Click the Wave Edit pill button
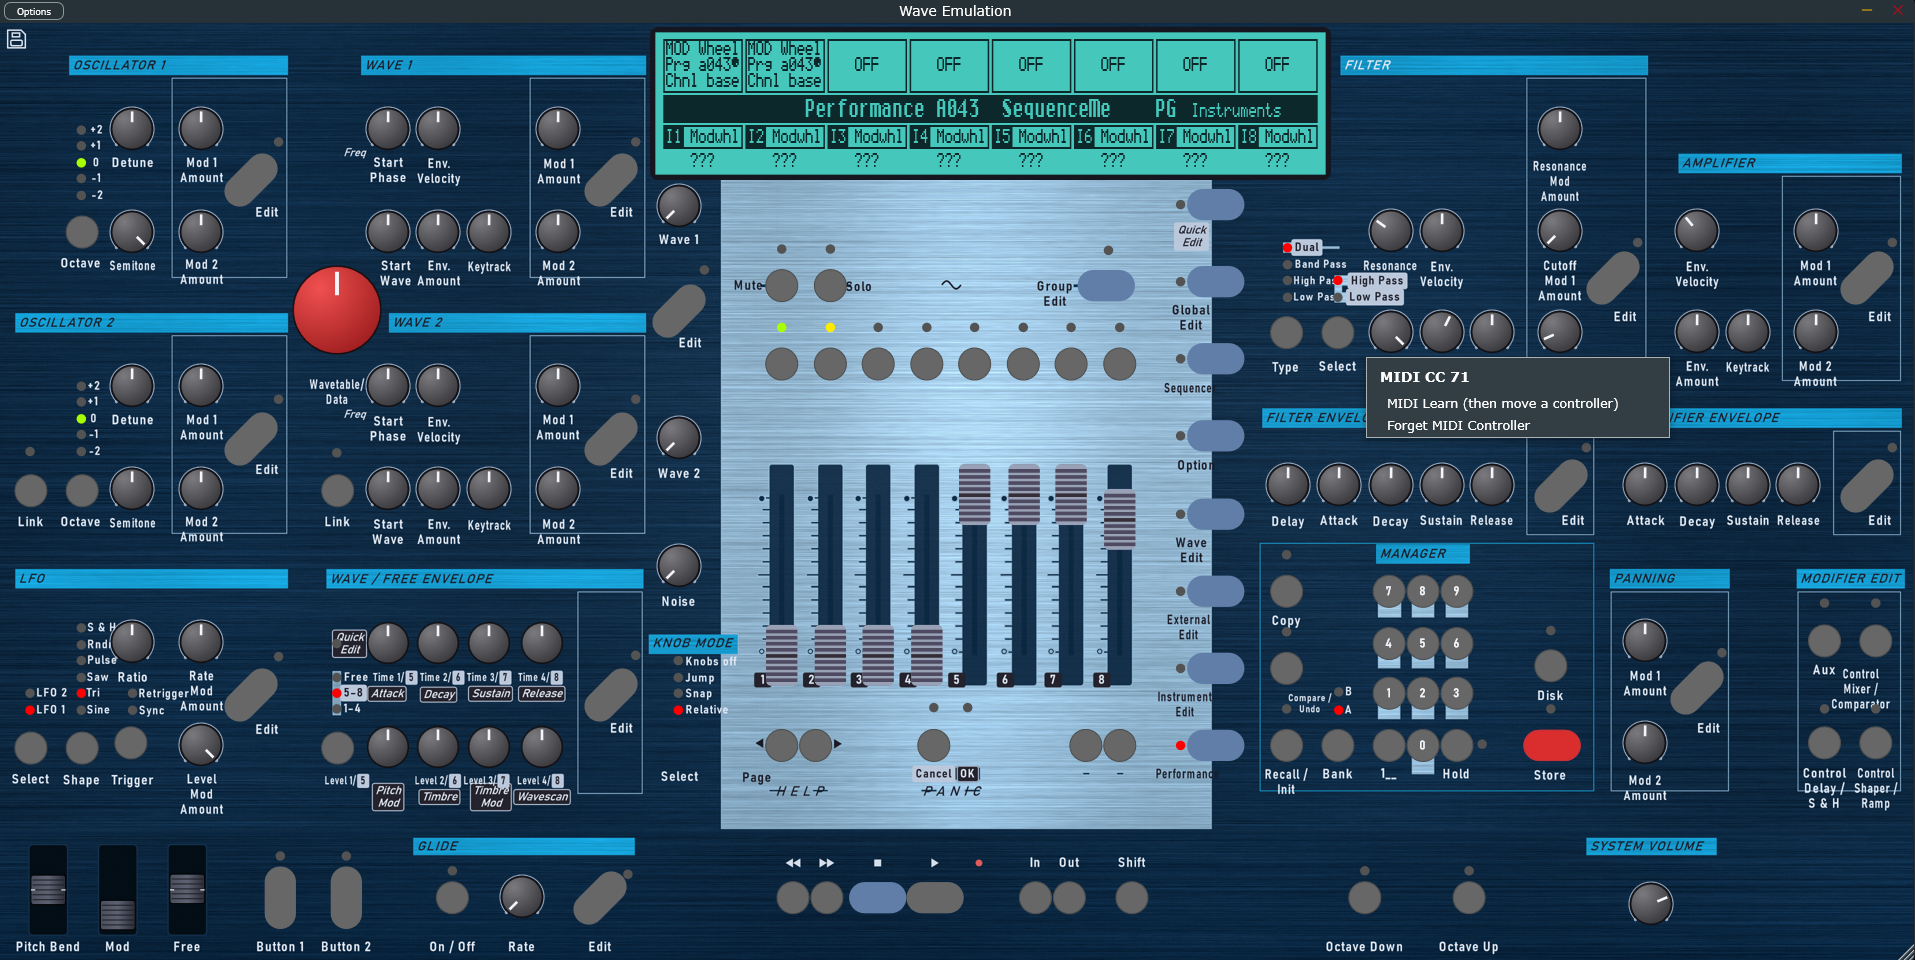This screenshot has height=960, width=1915. pyautogui.click(x=1215, y=513)
